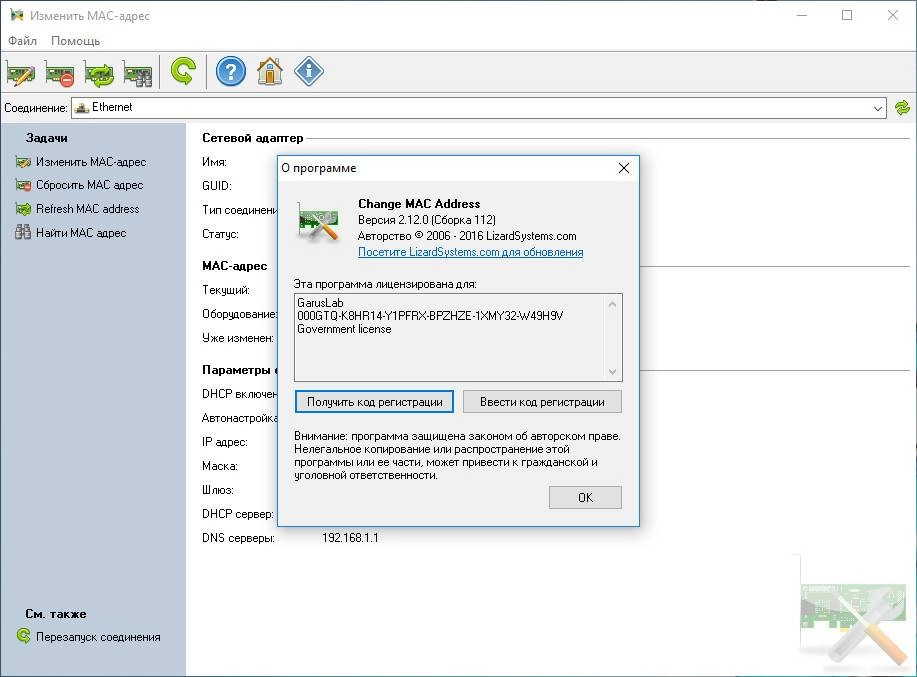This screenshot has height=677, width=917.
Task: Open the Файл menu
Action: 22,41
